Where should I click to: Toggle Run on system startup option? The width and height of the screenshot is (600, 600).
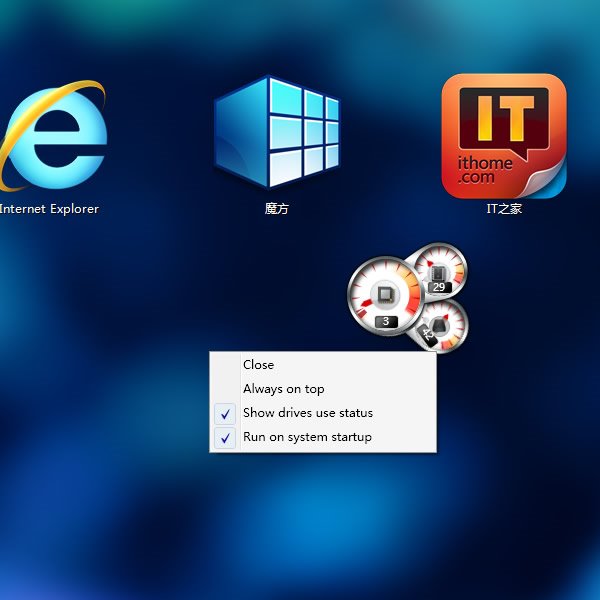point(323,437)
